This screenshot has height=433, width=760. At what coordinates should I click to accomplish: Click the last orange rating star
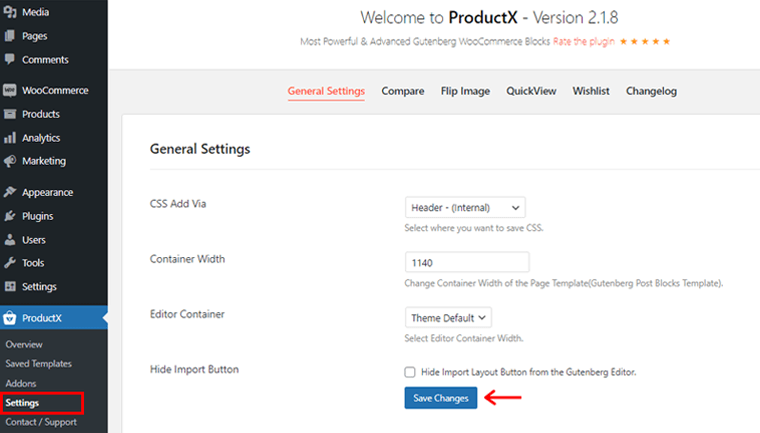pyautogui.click(x=666, y=42)
